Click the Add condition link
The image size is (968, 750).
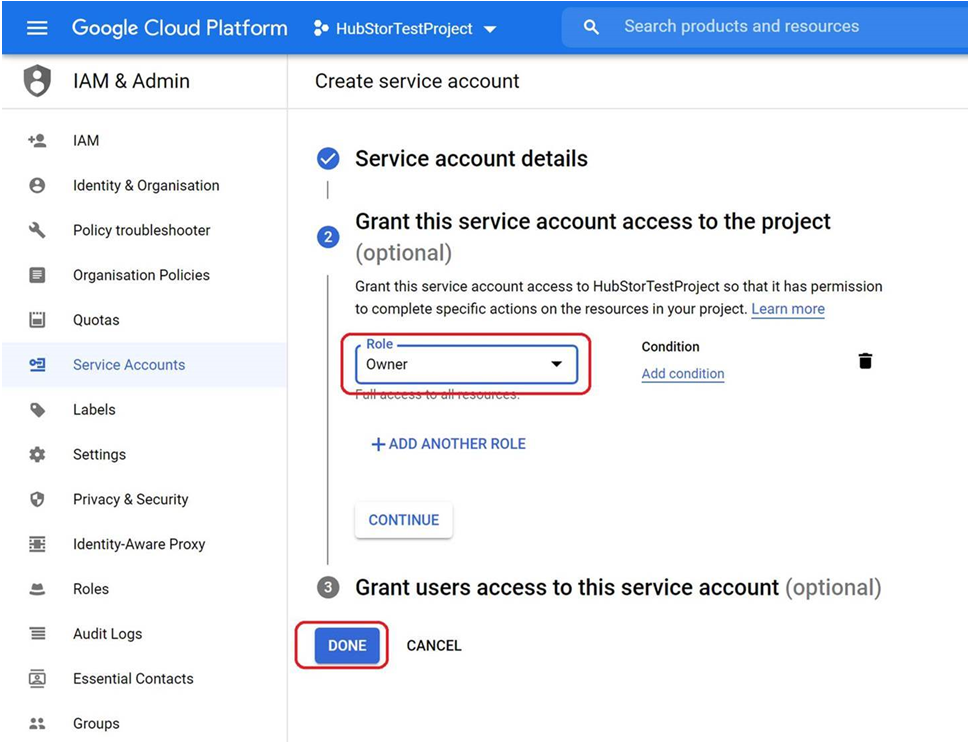point(683,373)
